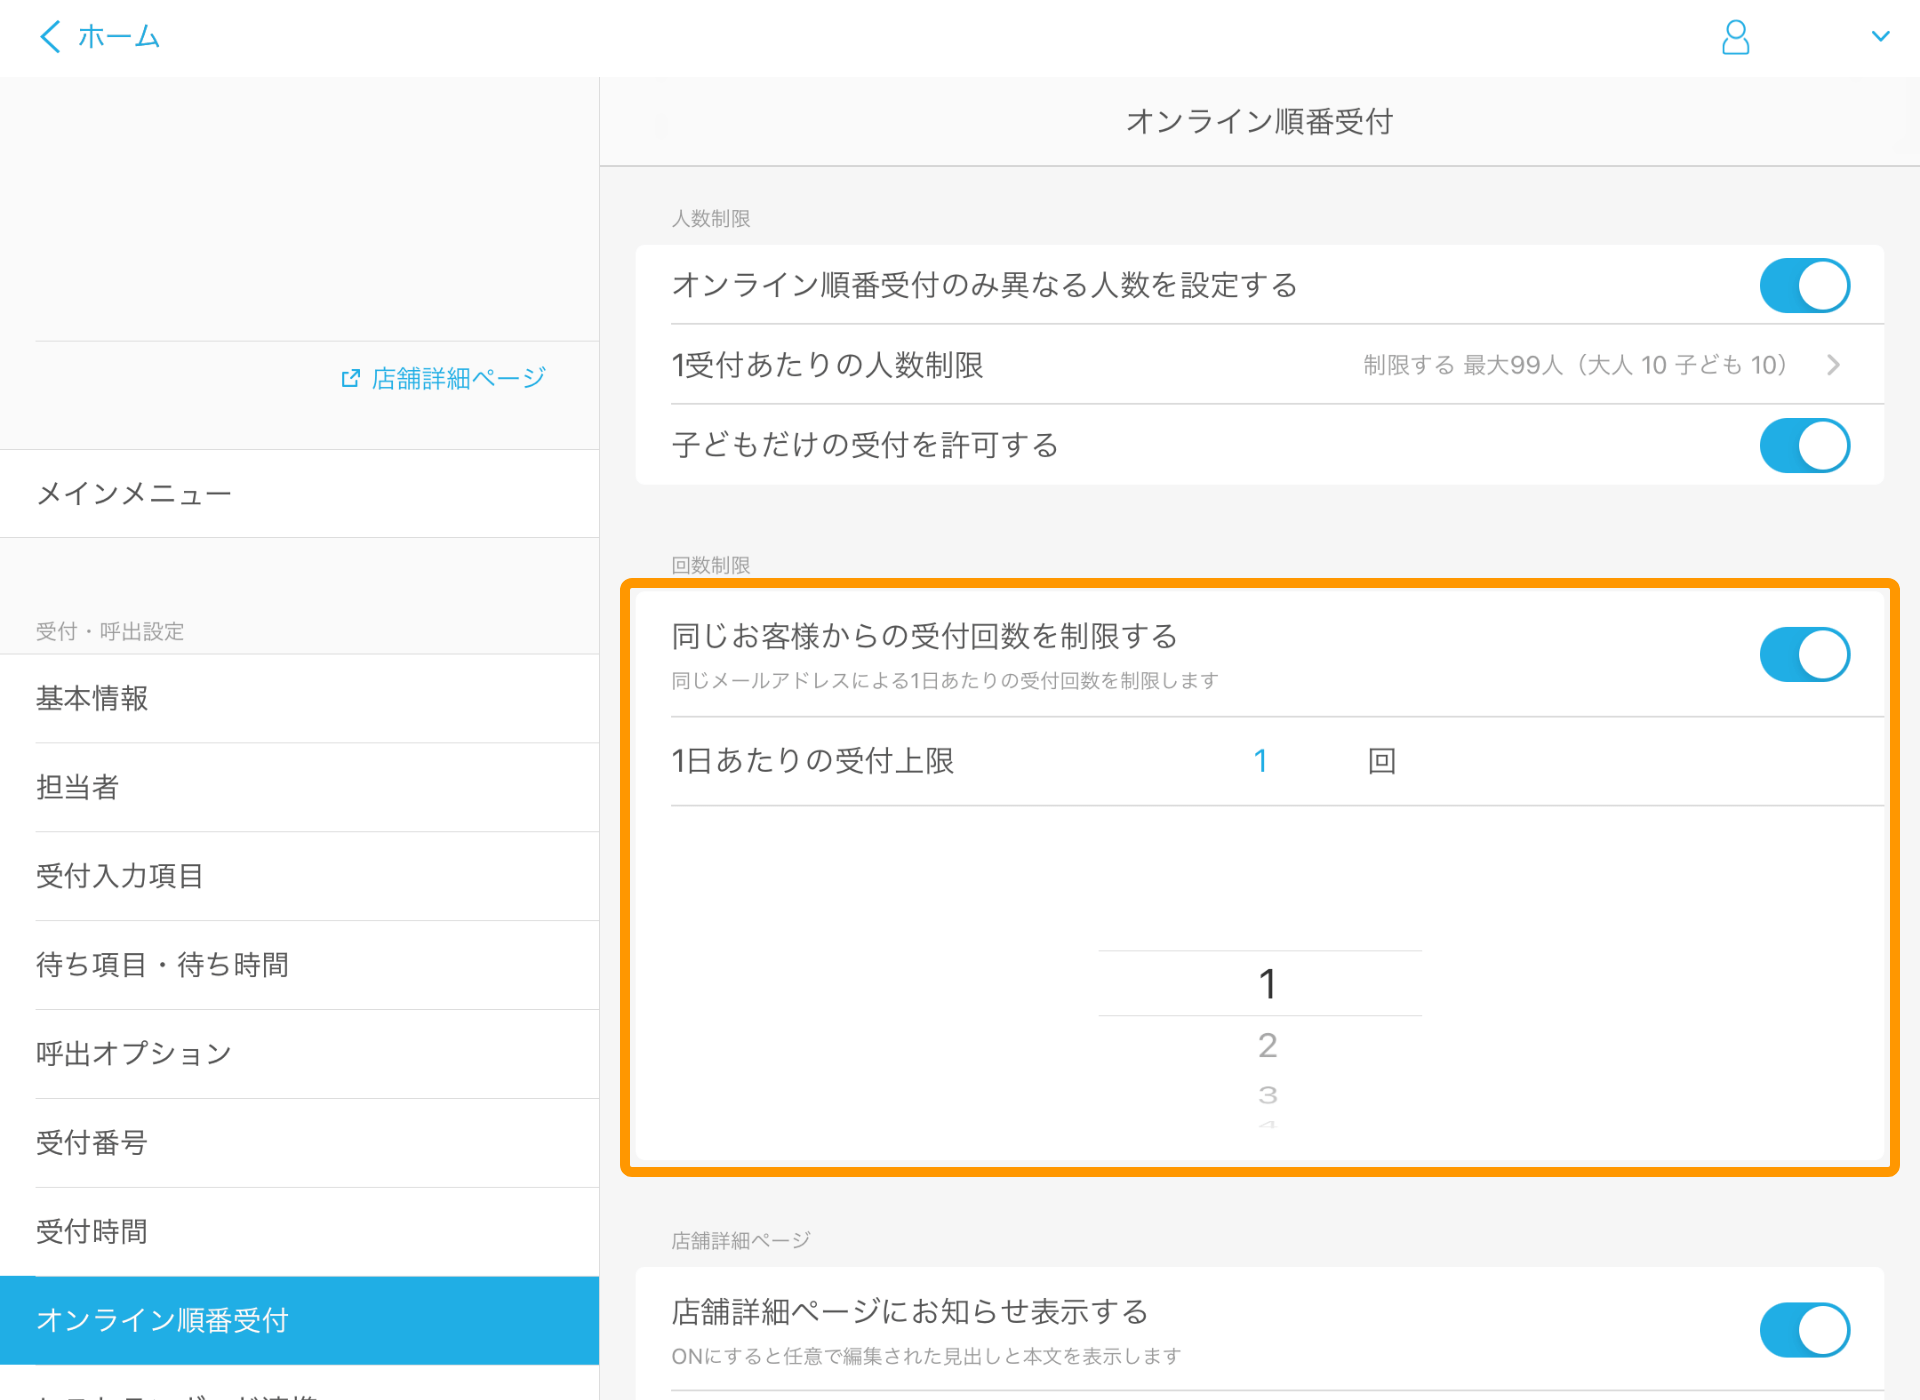1920x1400 pixels.
Task: Expand the 1日あたりの受付上限 number selector
Action: [x=1260, y=762]
